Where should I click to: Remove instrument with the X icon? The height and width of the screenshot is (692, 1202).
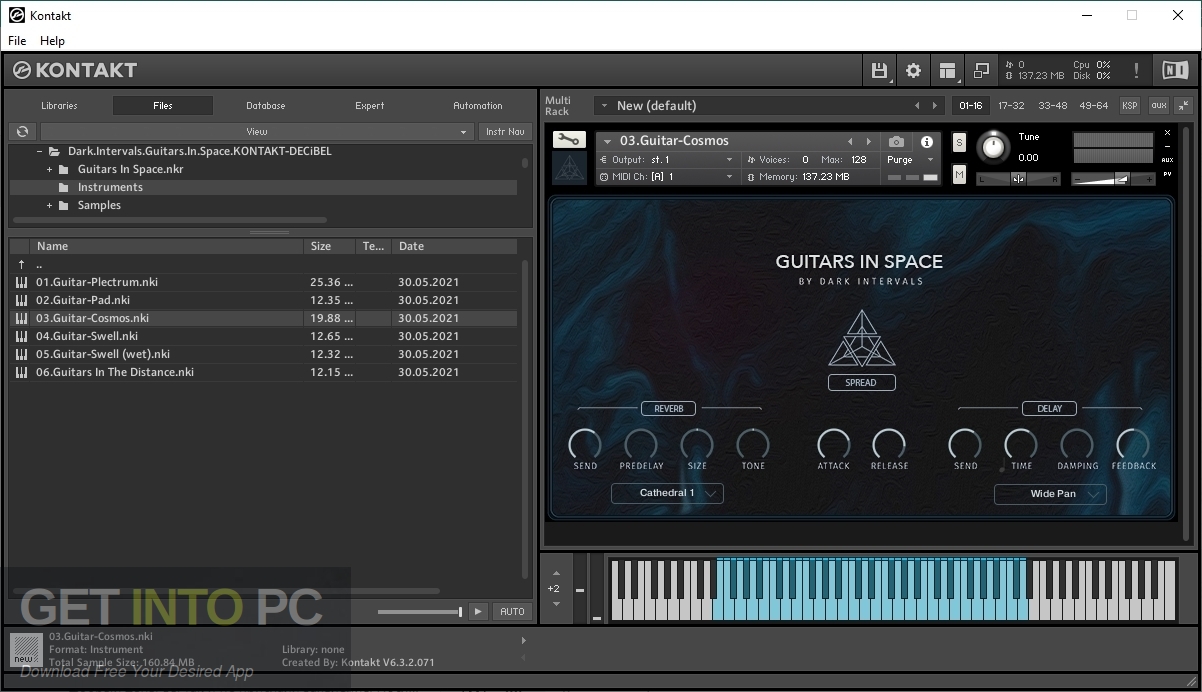point(1167,133)
